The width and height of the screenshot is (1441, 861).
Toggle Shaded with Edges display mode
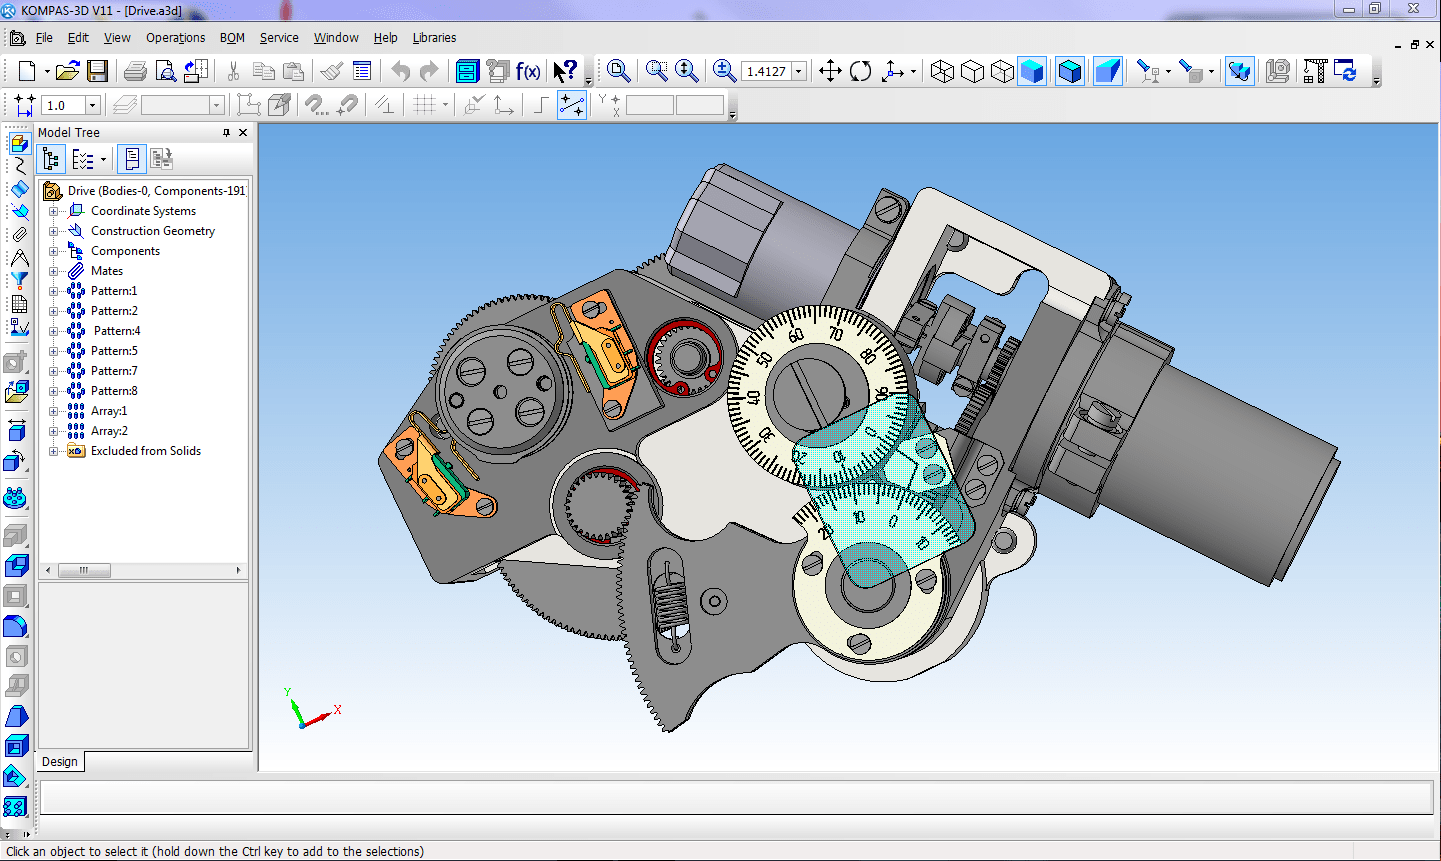point(1068,71)
